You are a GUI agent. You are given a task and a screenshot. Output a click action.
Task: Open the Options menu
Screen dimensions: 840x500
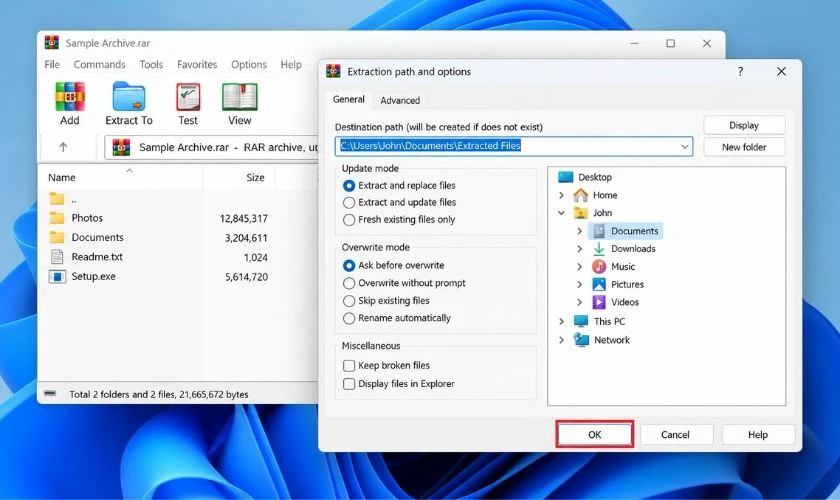coord(249,64)
